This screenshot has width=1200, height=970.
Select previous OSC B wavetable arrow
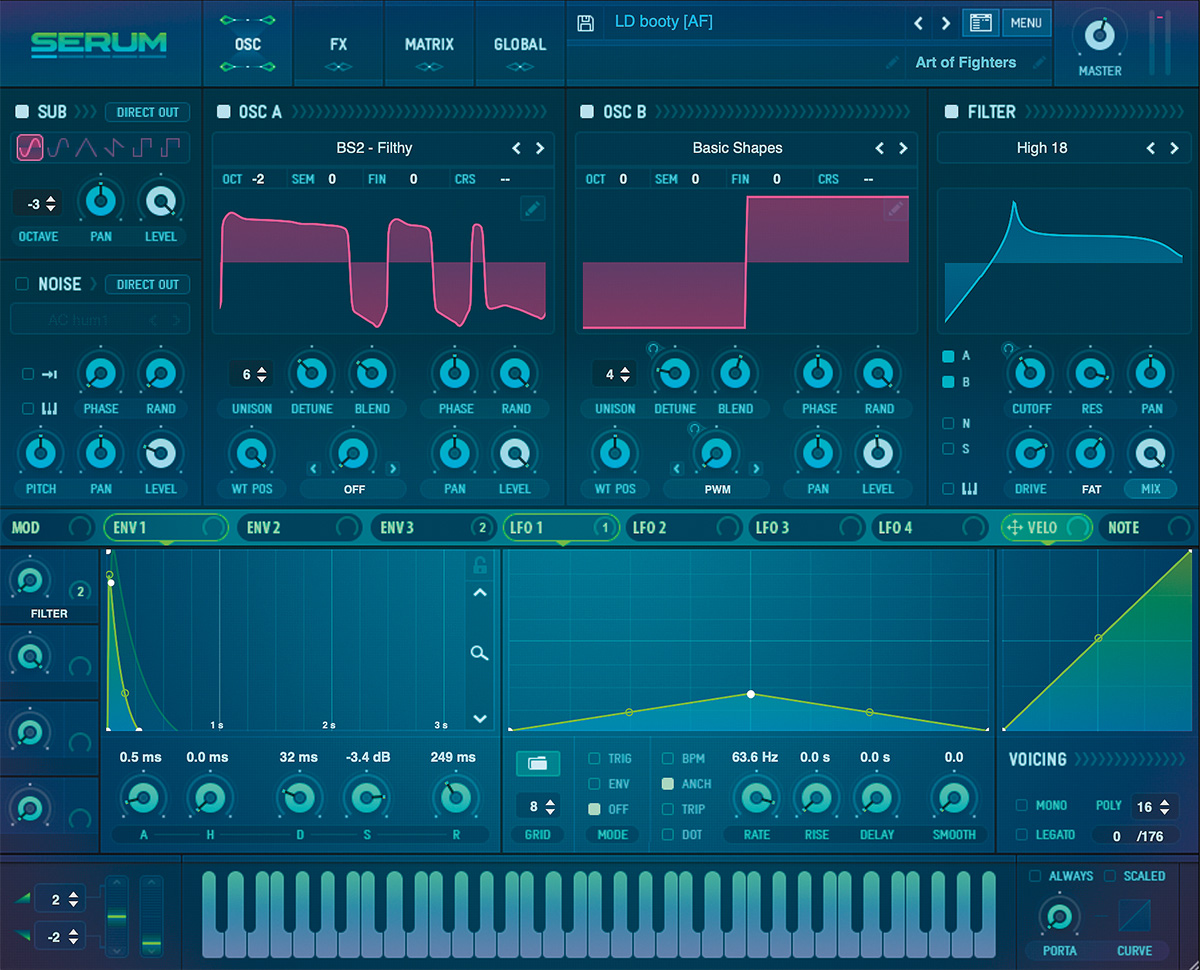coord(879,148)
